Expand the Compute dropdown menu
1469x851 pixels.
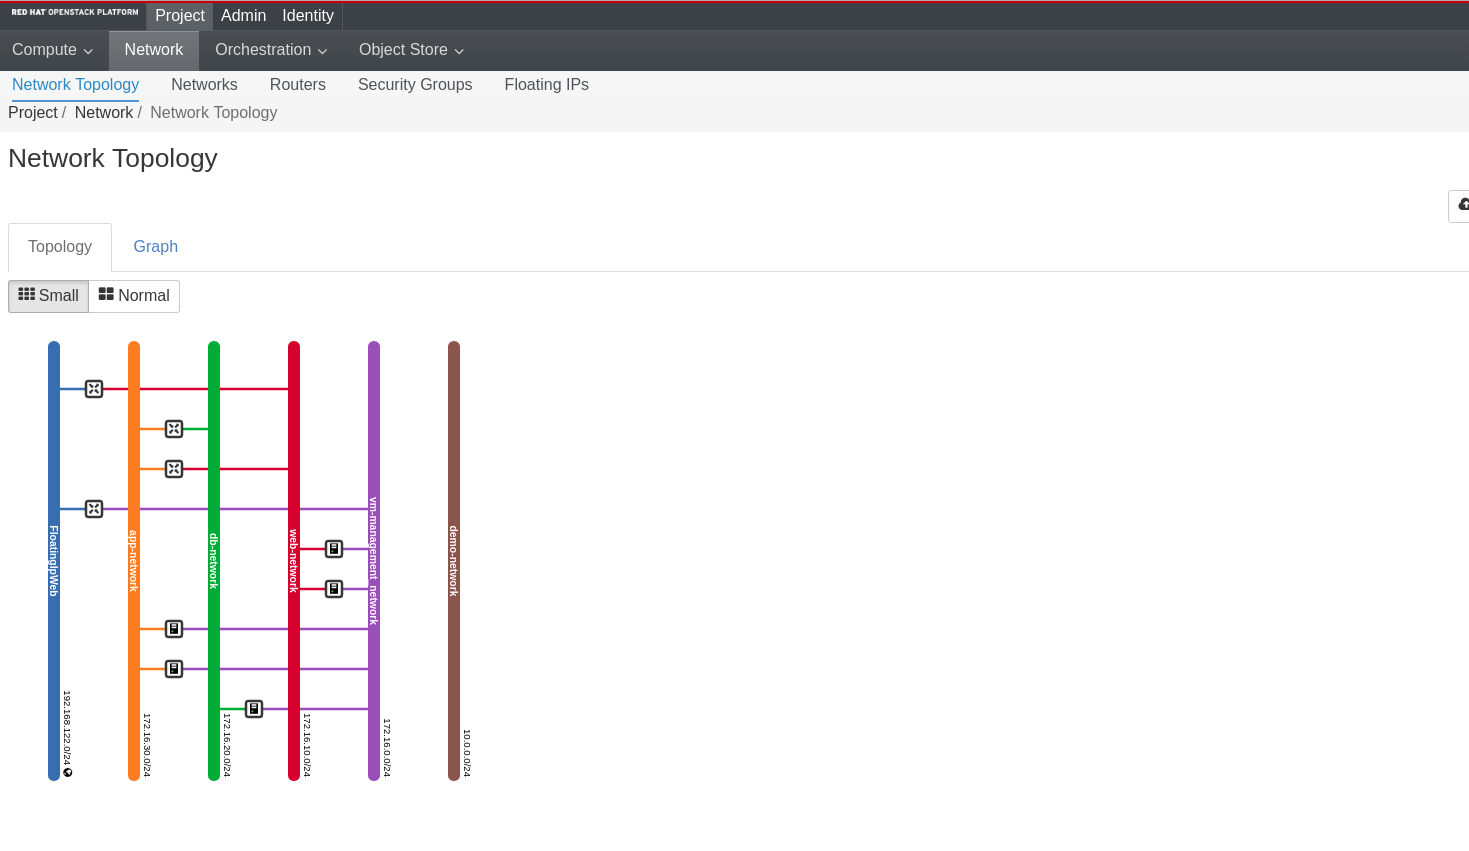click(x=52, y=50)
